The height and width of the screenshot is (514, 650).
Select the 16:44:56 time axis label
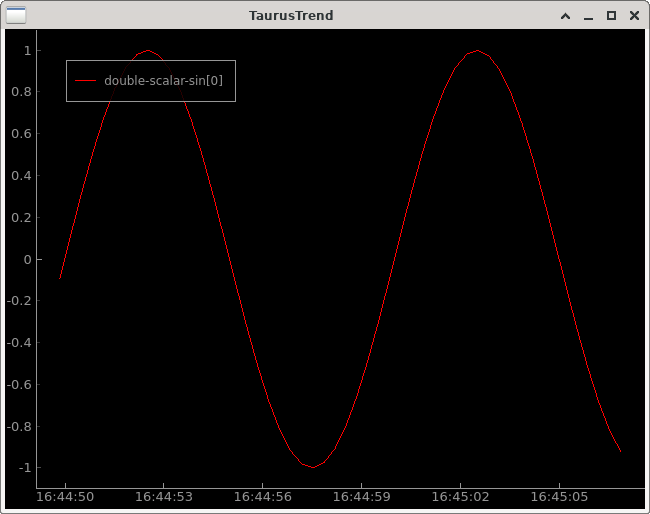click(263, 497)
